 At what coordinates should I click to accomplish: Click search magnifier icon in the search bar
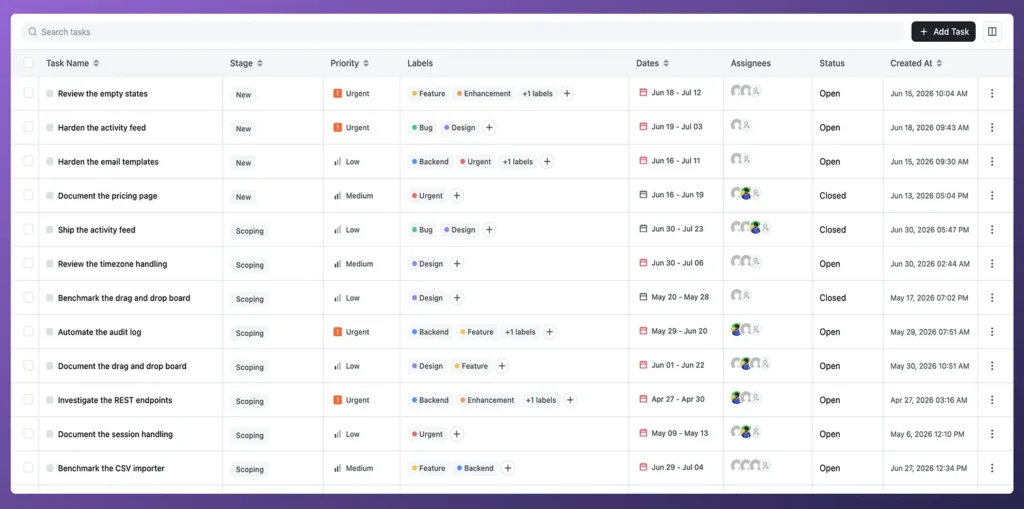pos(33,31)
